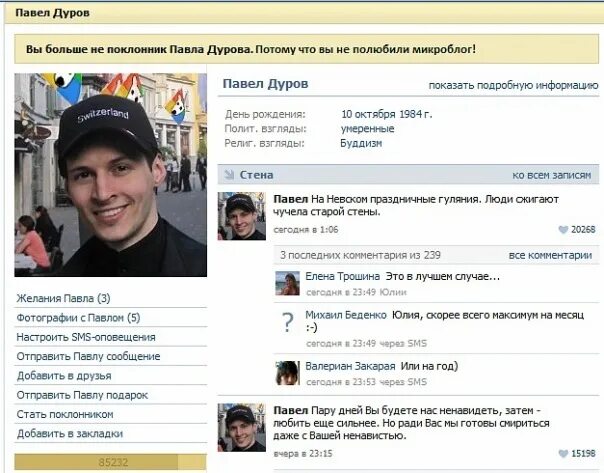Image resolution: width=604 pixels, height=473 pixels.
Task: Expand все комментарии for the first post
Action: tap(550, 255)
